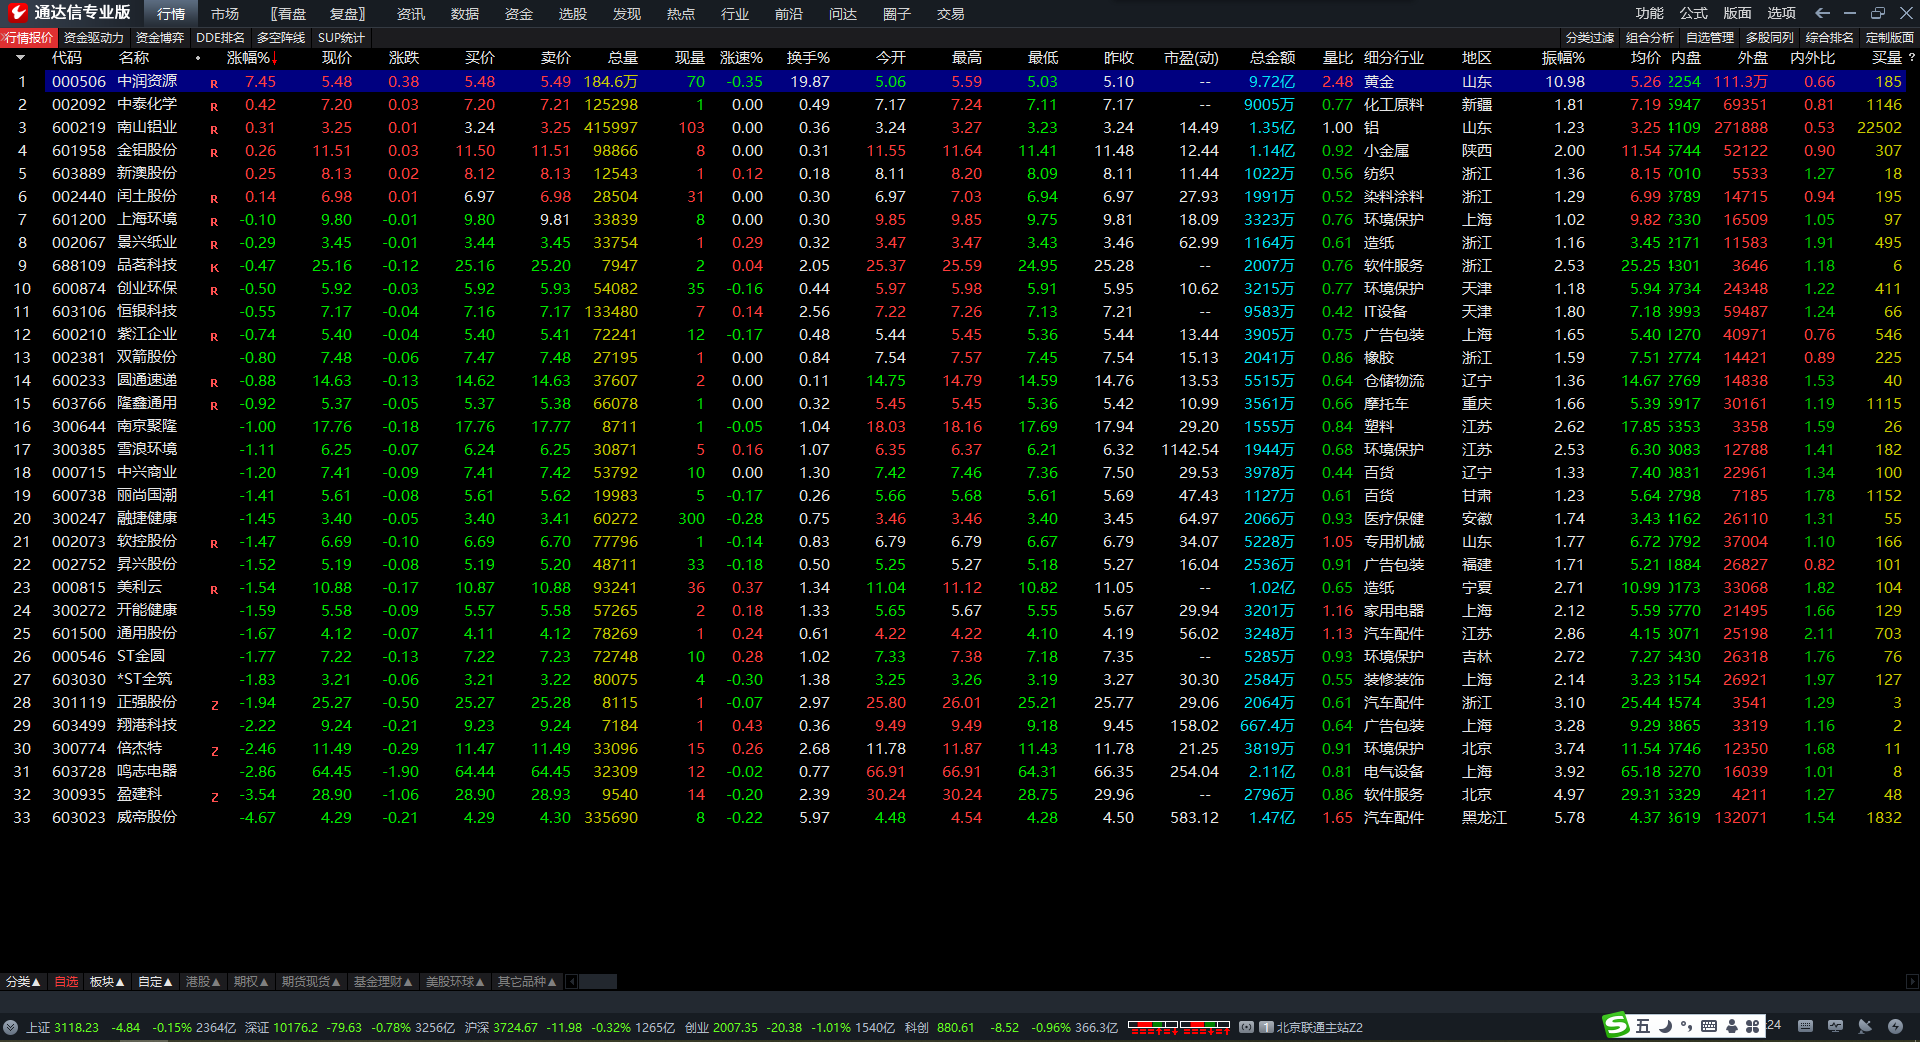
Task: Click the 组合分析 button
Action: (x=1650, y=38)
